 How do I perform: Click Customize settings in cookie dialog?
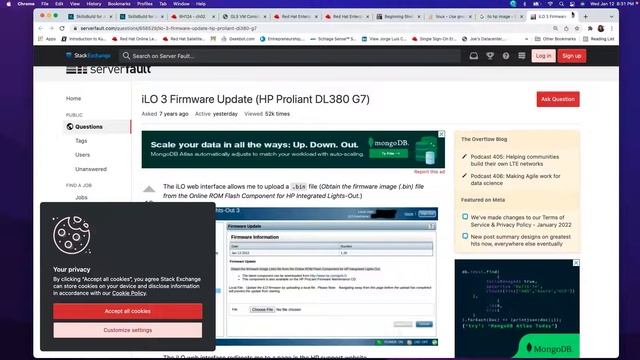127,330
